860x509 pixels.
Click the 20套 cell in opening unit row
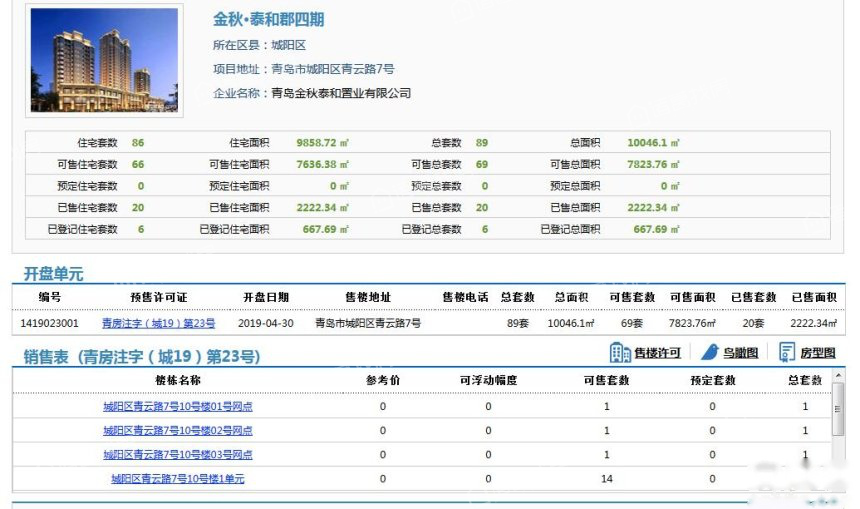[x=753, y=324]
